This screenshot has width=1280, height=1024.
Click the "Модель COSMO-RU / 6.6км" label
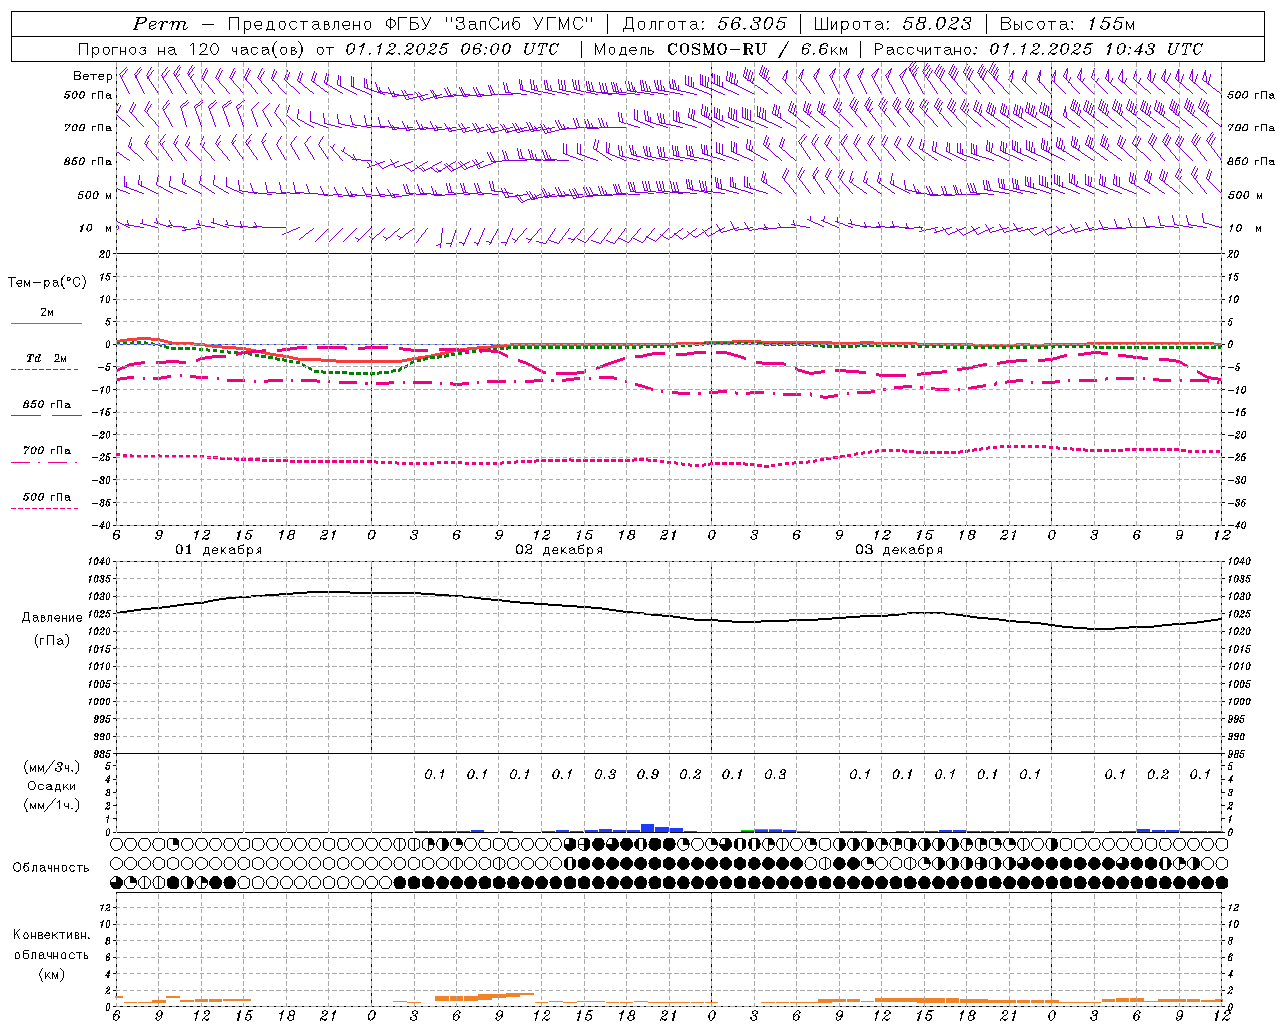(721, 49)
